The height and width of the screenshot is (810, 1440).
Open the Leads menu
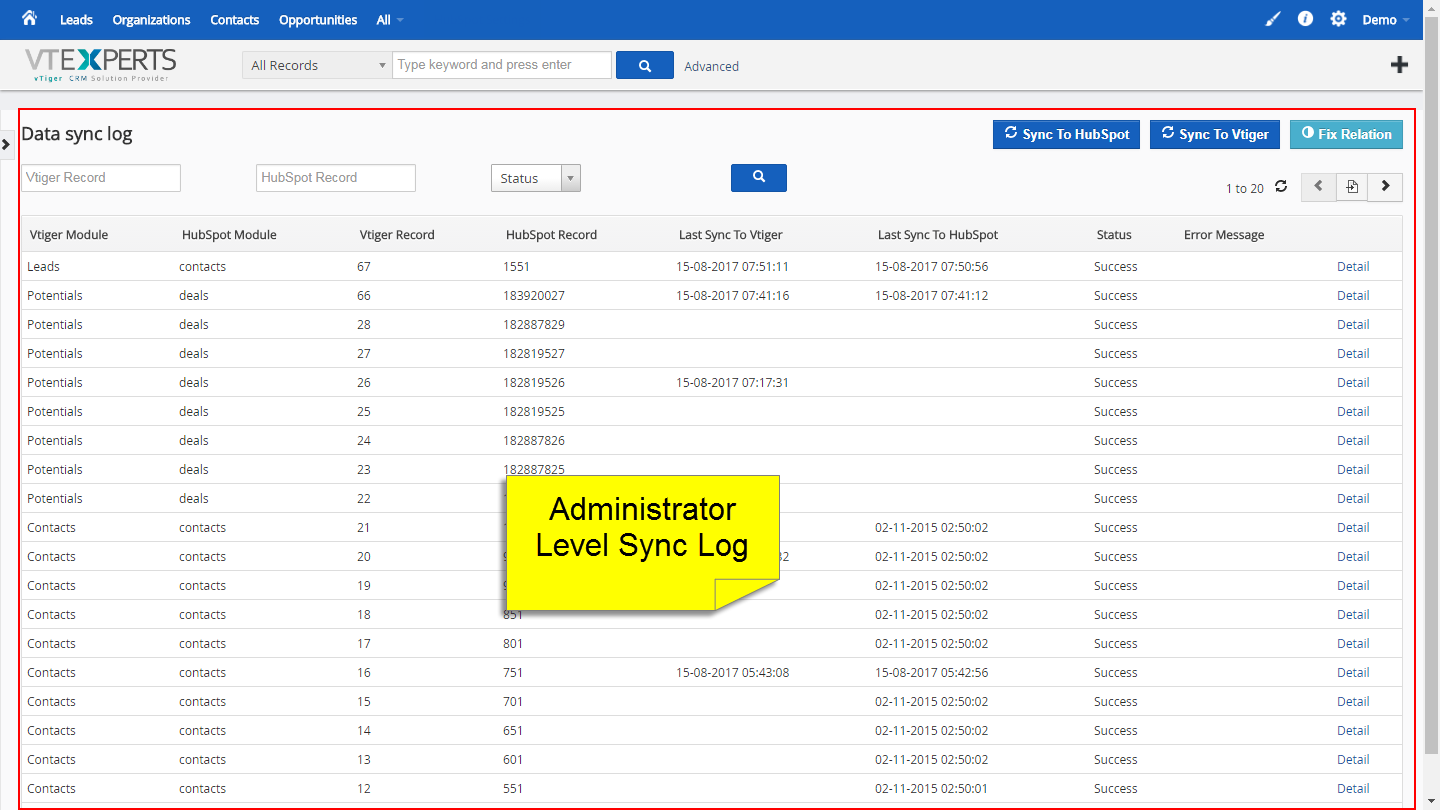click(x=76, y=20)
